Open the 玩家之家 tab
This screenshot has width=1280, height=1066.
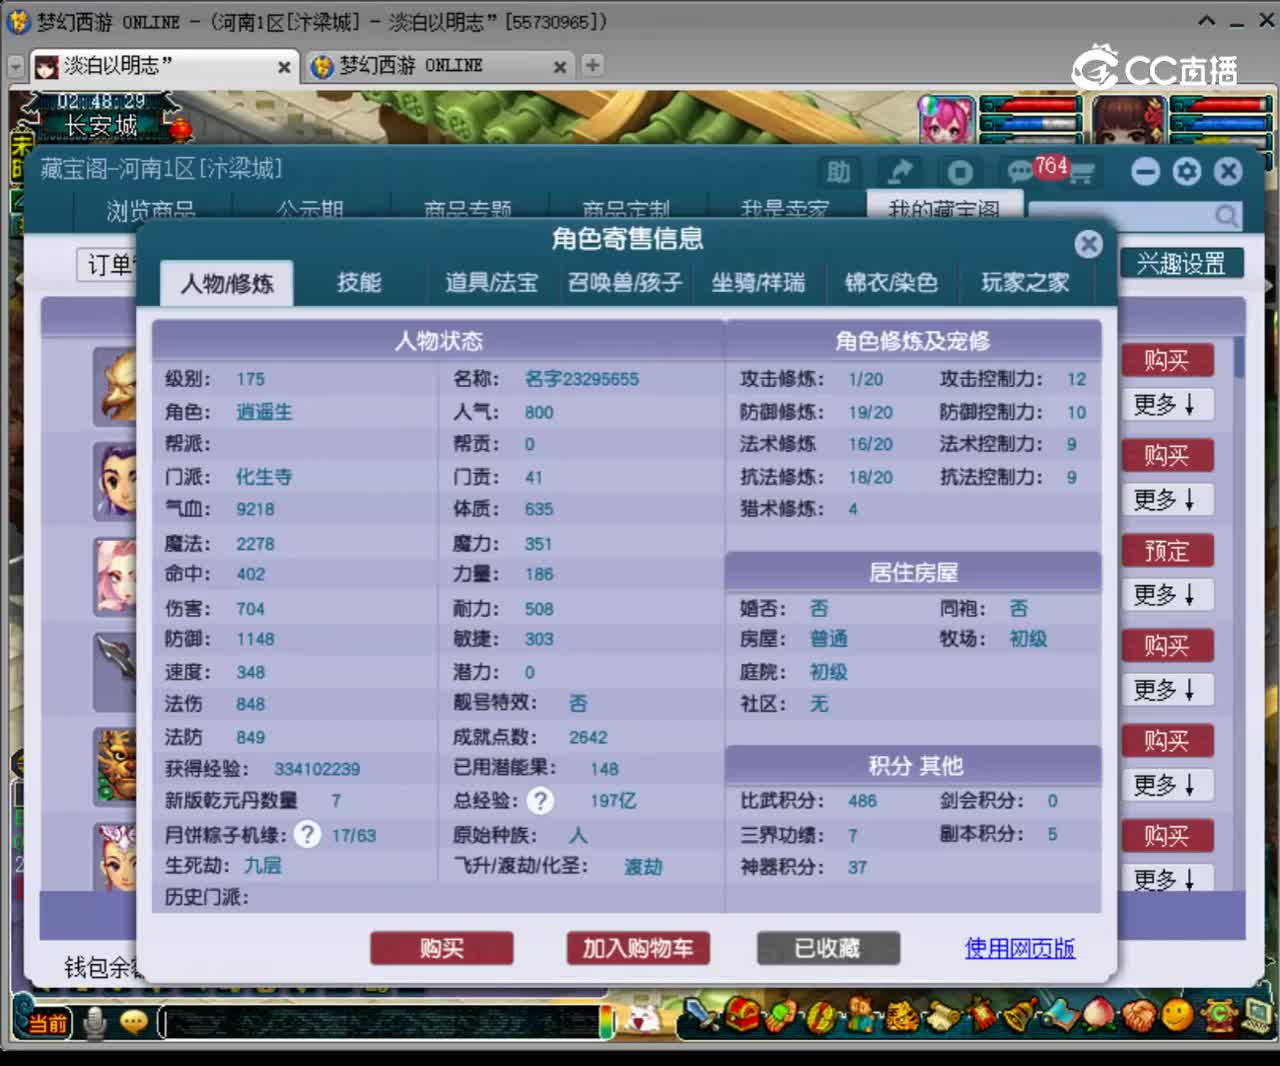1025,283
